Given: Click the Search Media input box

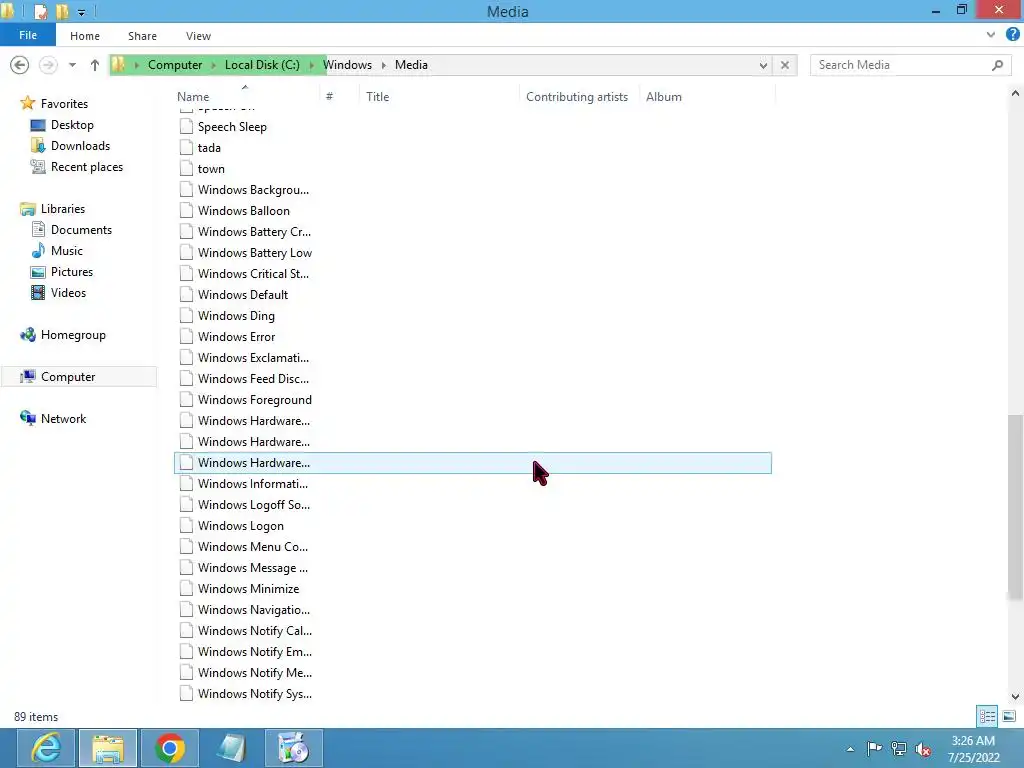Looking at the screenshot, I should tap(901, 65).
